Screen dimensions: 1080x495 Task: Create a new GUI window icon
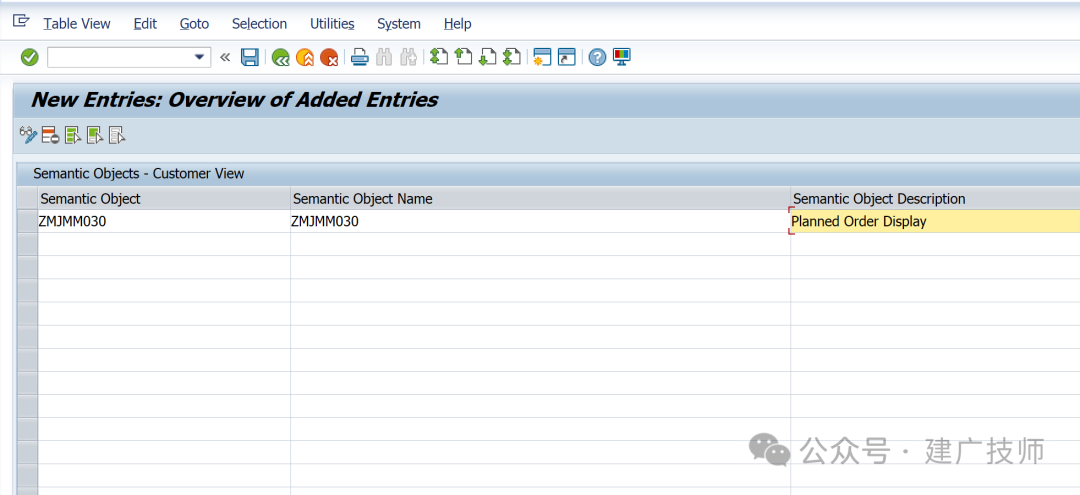542,57
